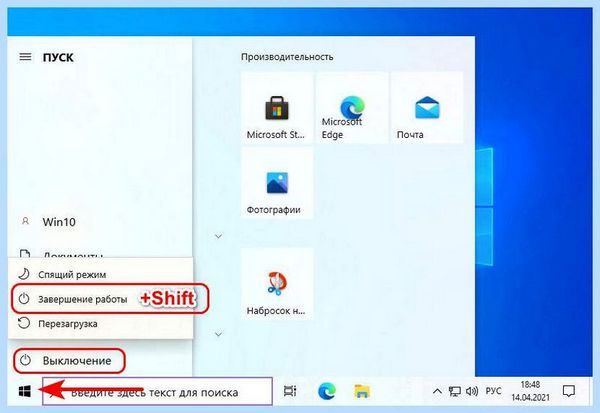Click the Производительность group header
The width and height of the screenshot is (600, 413).
pyautogui.click(x=287, y=57)
